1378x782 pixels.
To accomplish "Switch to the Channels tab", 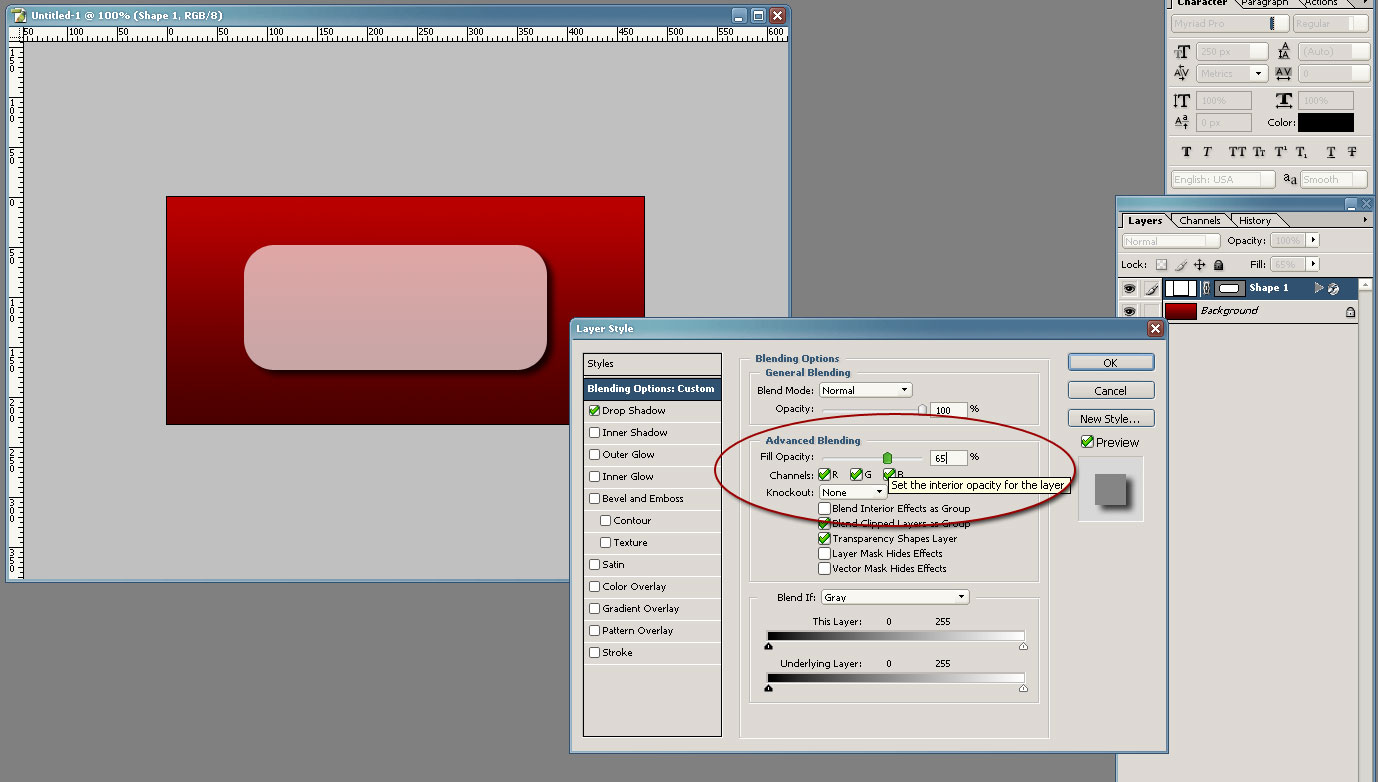I will click(x=1198, y=220).
